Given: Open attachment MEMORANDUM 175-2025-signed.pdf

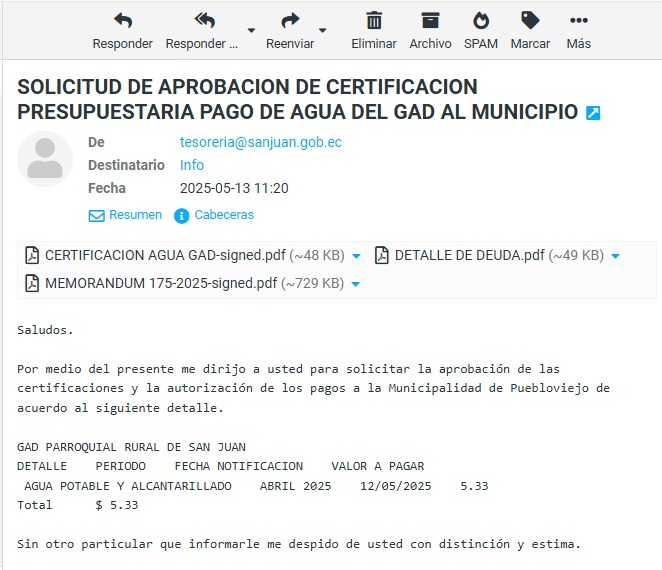Looking at the screenshot, I should pyautogui.click(x=160, y=283).
